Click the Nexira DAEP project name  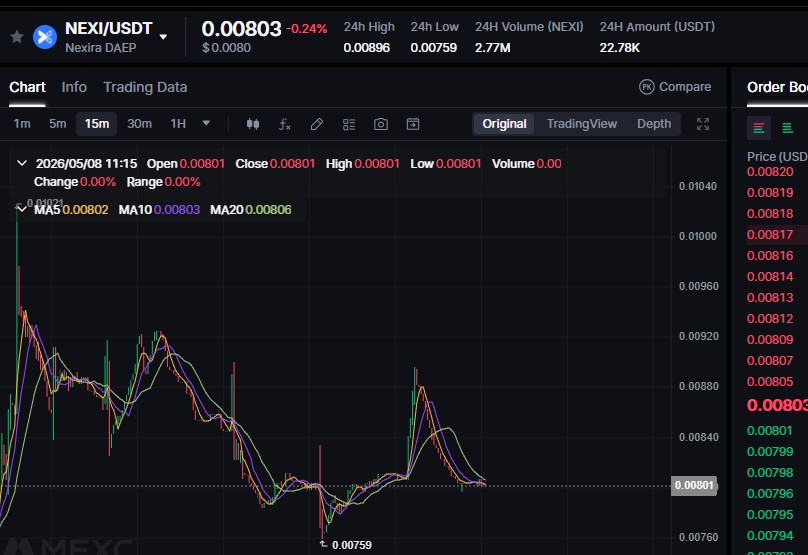tap(100, 48)
